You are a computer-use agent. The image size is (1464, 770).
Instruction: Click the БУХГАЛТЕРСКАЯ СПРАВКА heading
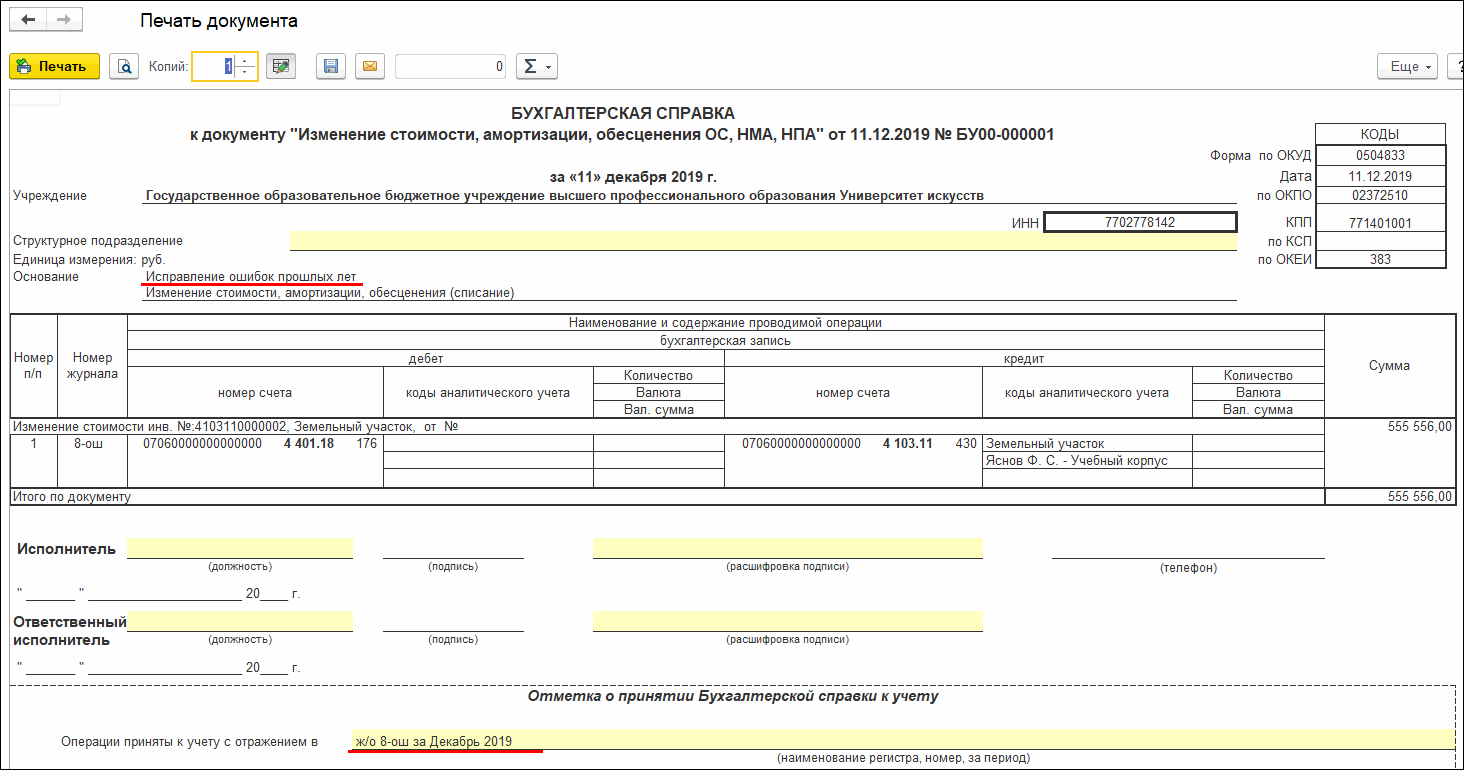pos(622,113)
